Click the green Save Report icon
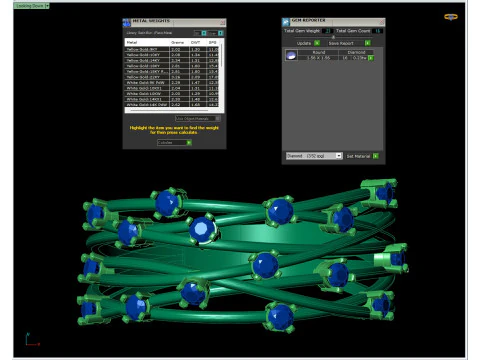The height and width of the screenshot is (360, 480). [367, 43]
